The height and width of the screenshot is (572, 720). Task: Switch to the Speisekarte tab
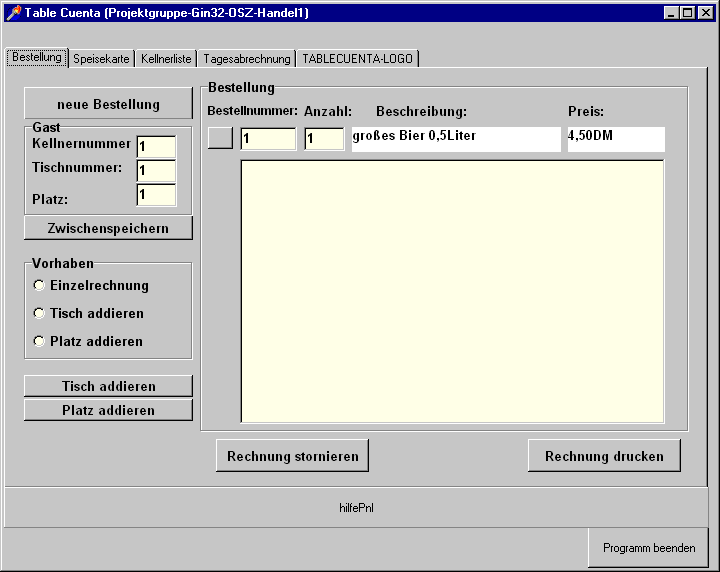click(x=101, y=59)
